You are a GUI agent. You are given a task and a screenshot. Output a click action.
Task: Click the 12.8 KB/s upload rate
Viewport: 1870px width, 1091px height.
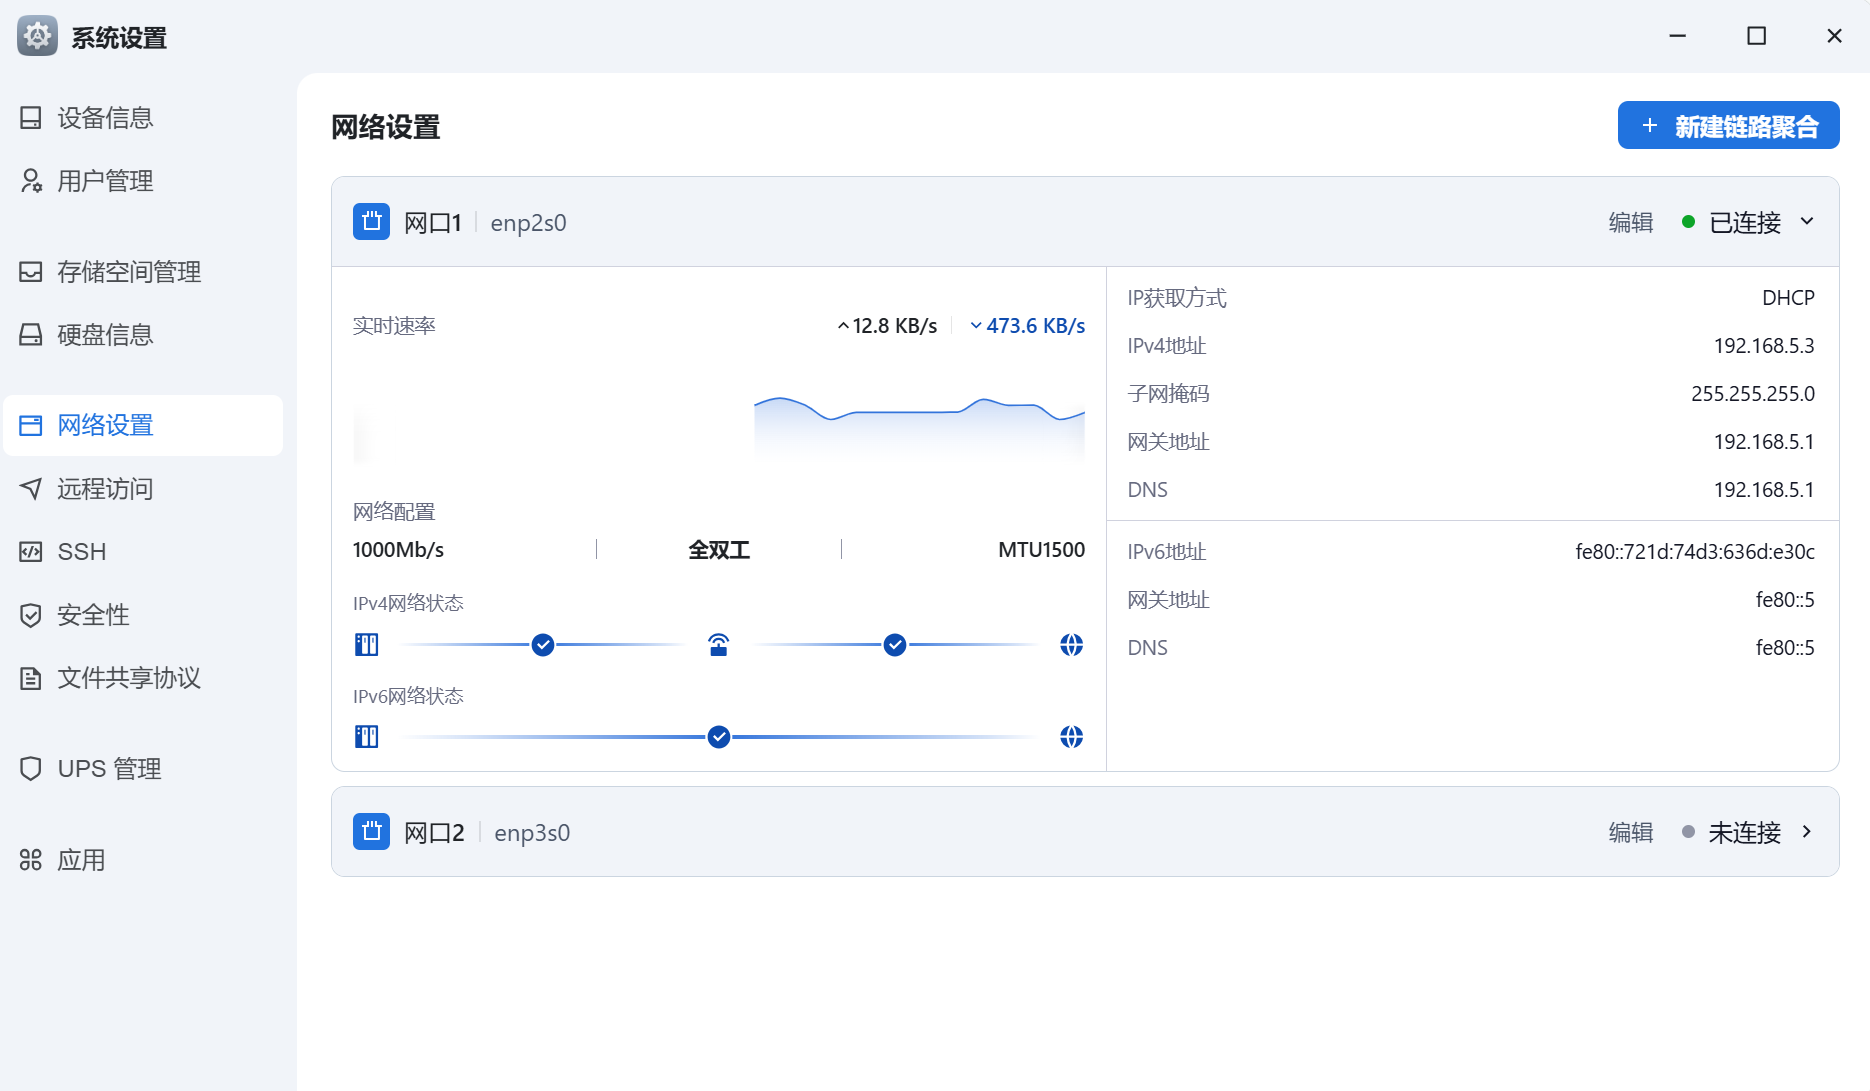[895, 326]
